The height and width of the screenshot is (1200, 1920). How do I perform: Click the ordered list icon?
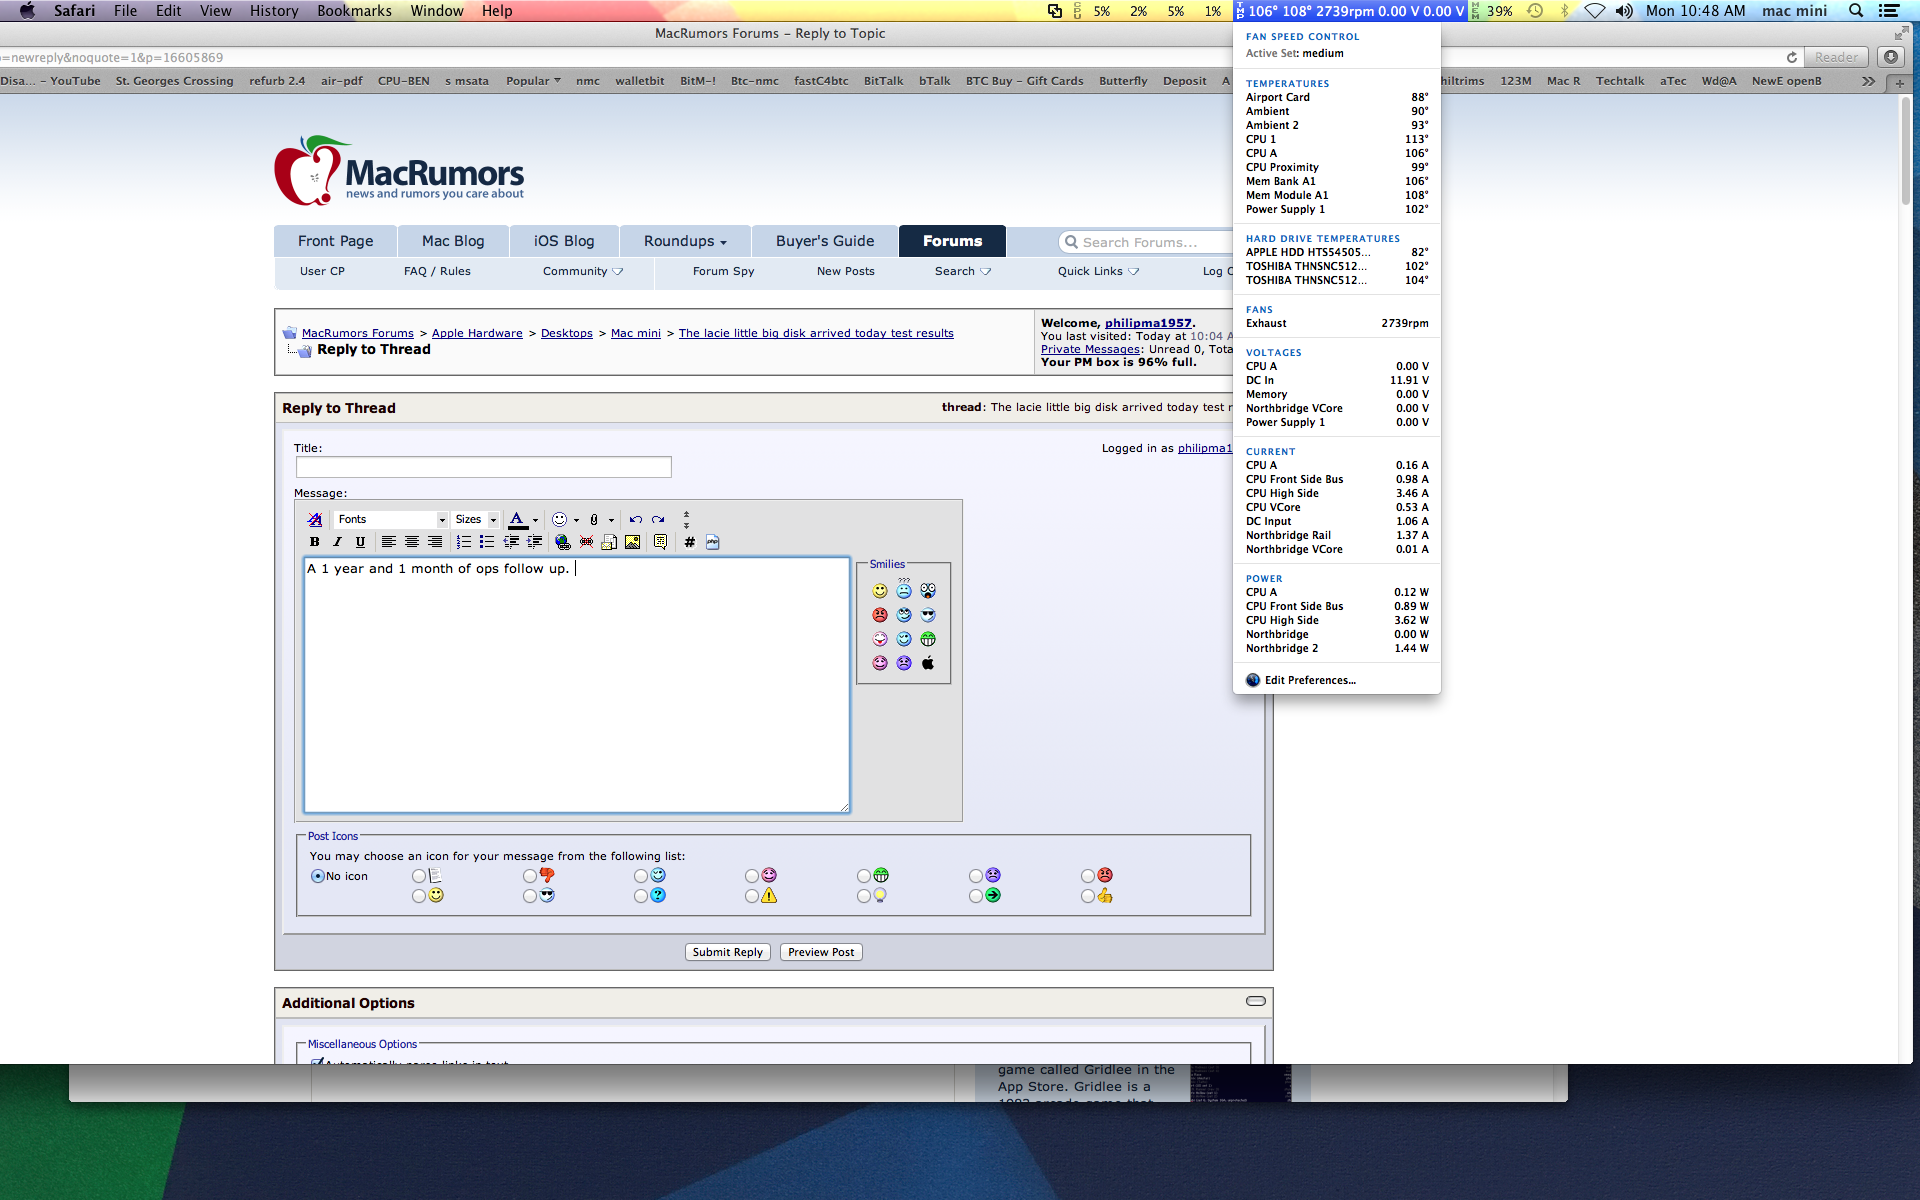(463, 542)
